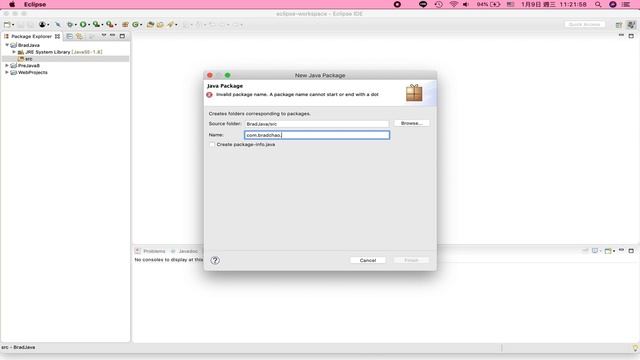Click the Cancel button in dialog
This screenshot has height=360, width=640.
(x=368, y=260)
